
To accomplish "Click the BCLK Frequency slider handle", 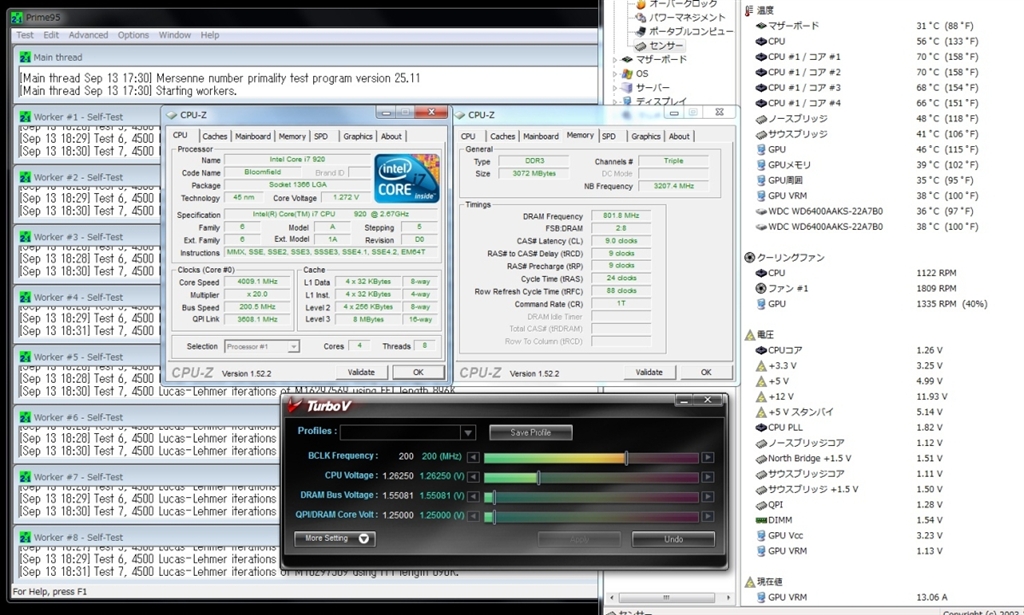I will click(x=627, y=457).
